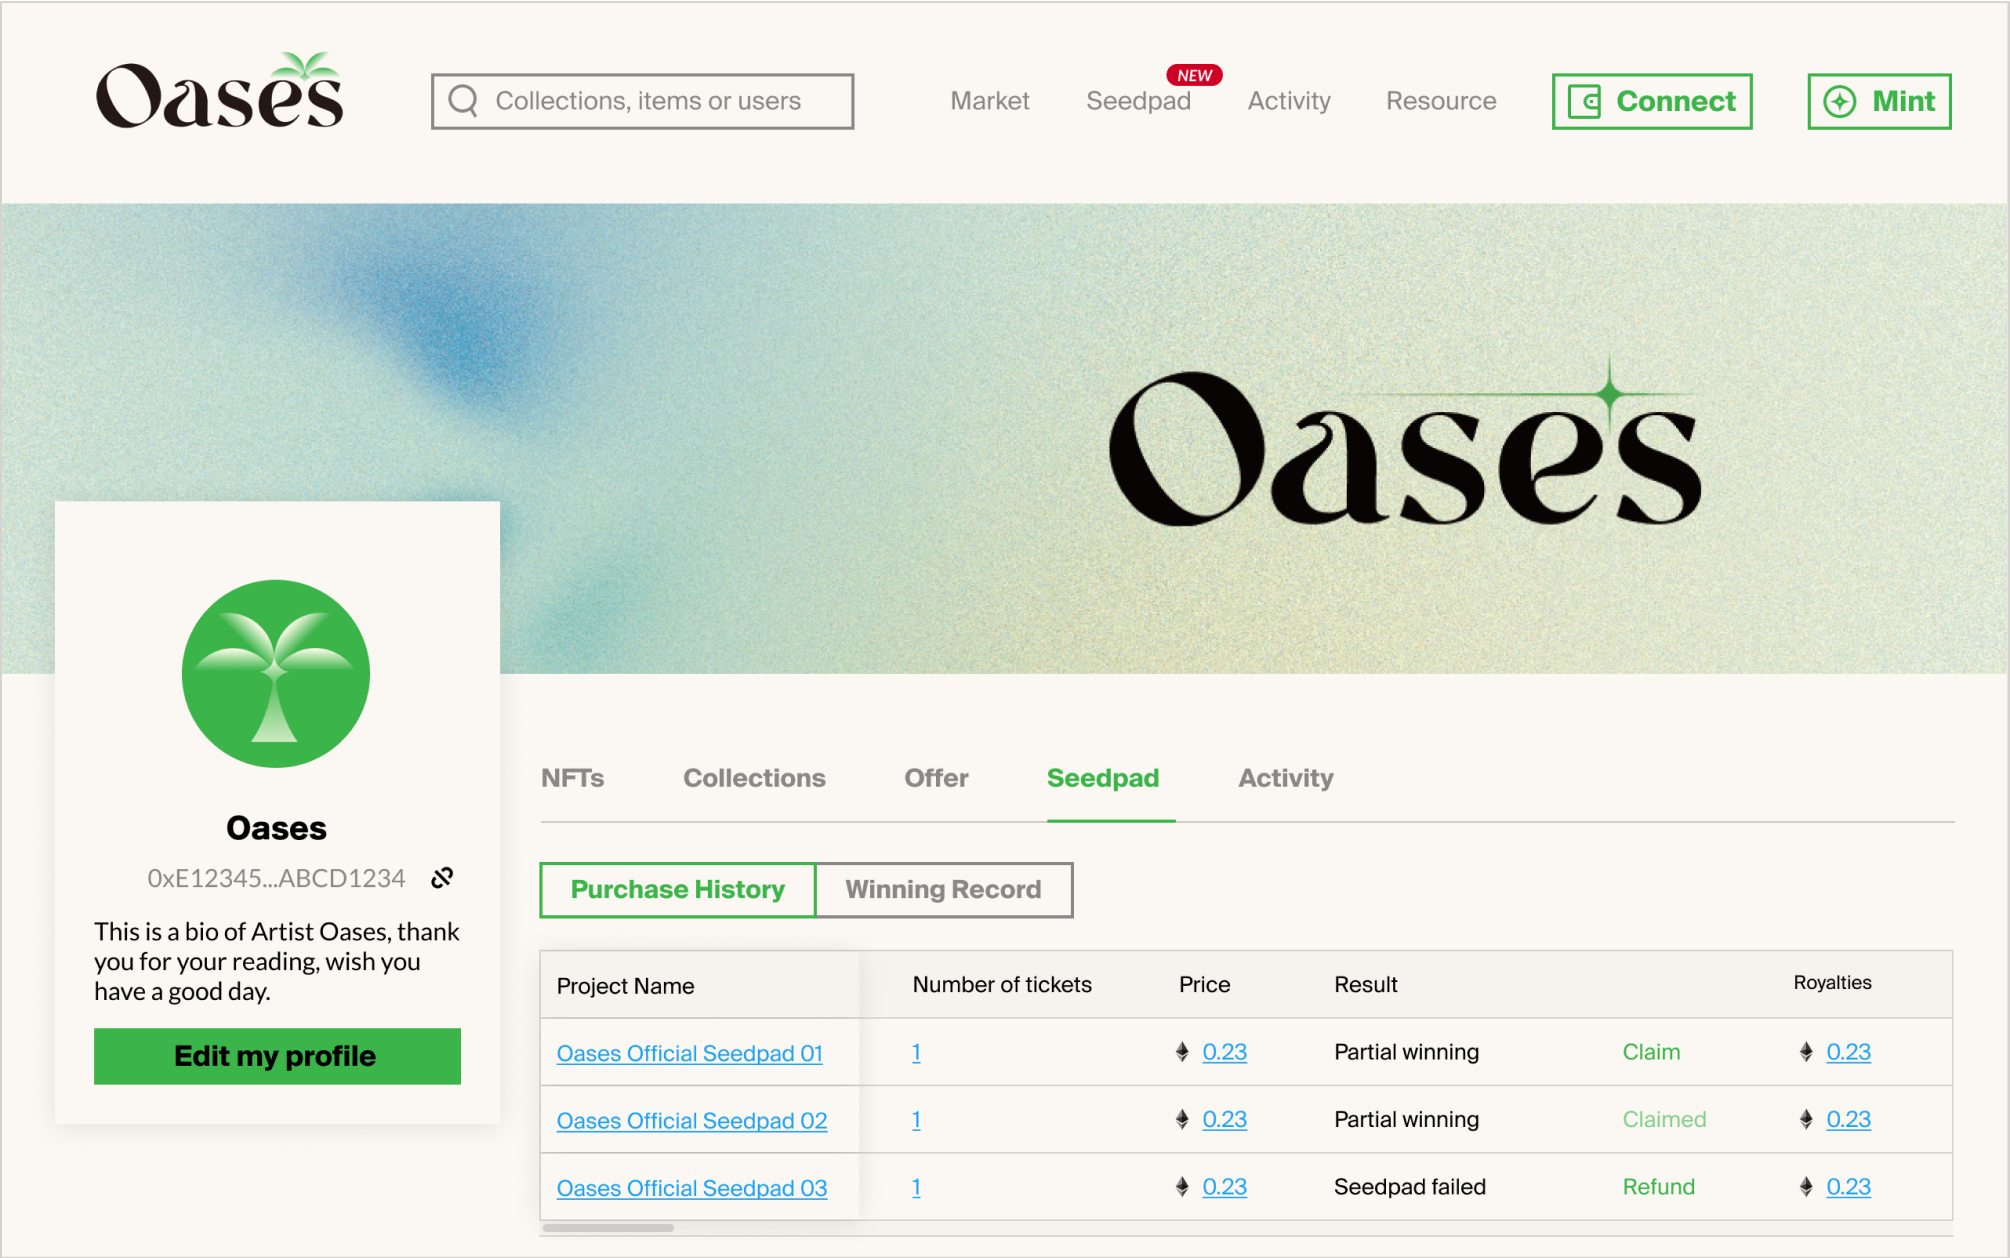Open Oases Official Seedpad 02 link
2010x1258 pixels.
pos(691,1120)
